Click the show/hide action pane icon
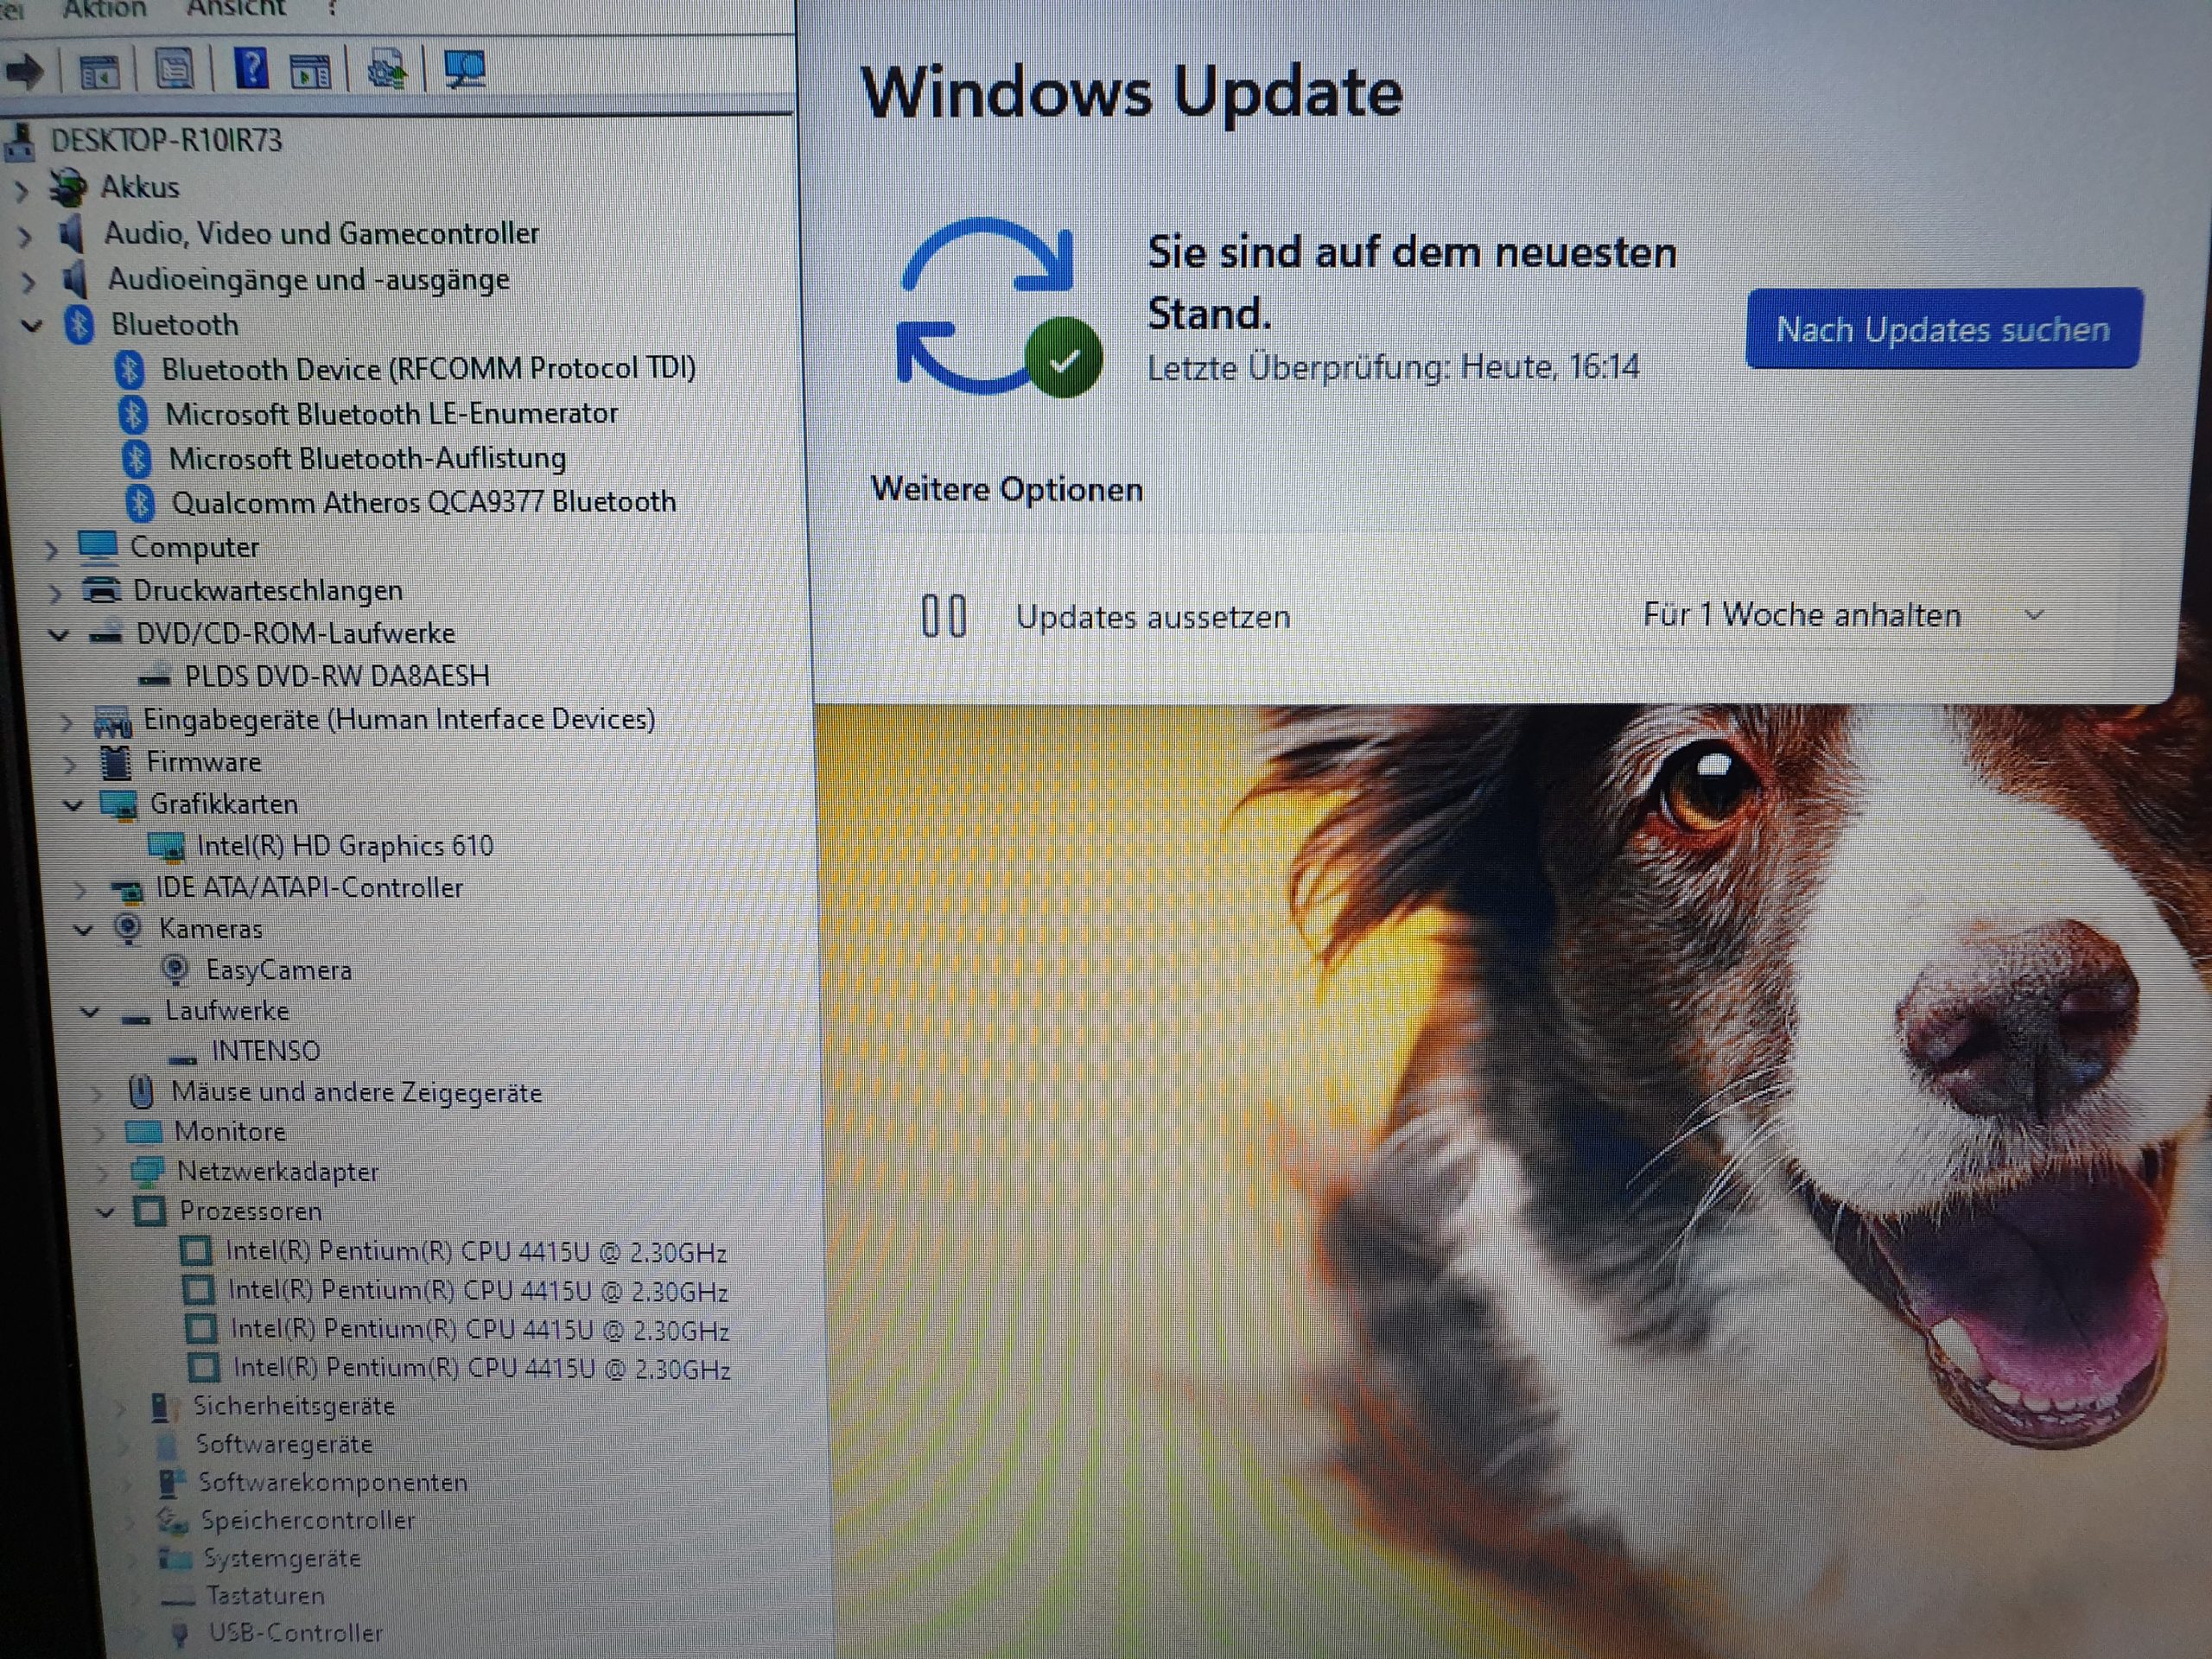Viewport: 2212px width, 1659px height. click(x=311, y=72)
